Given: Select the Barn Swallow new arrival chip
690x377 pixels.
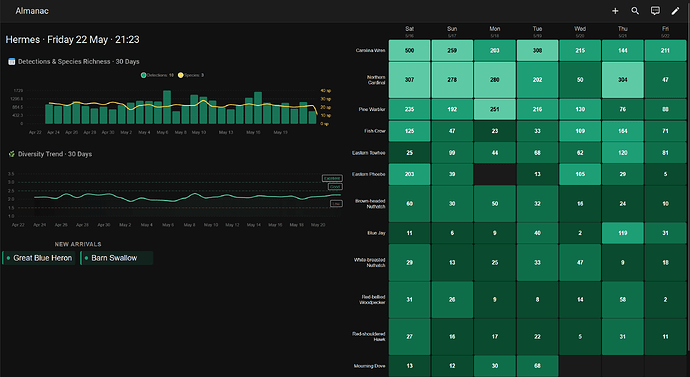Looking at the screenshot, I should pos(117,258).
